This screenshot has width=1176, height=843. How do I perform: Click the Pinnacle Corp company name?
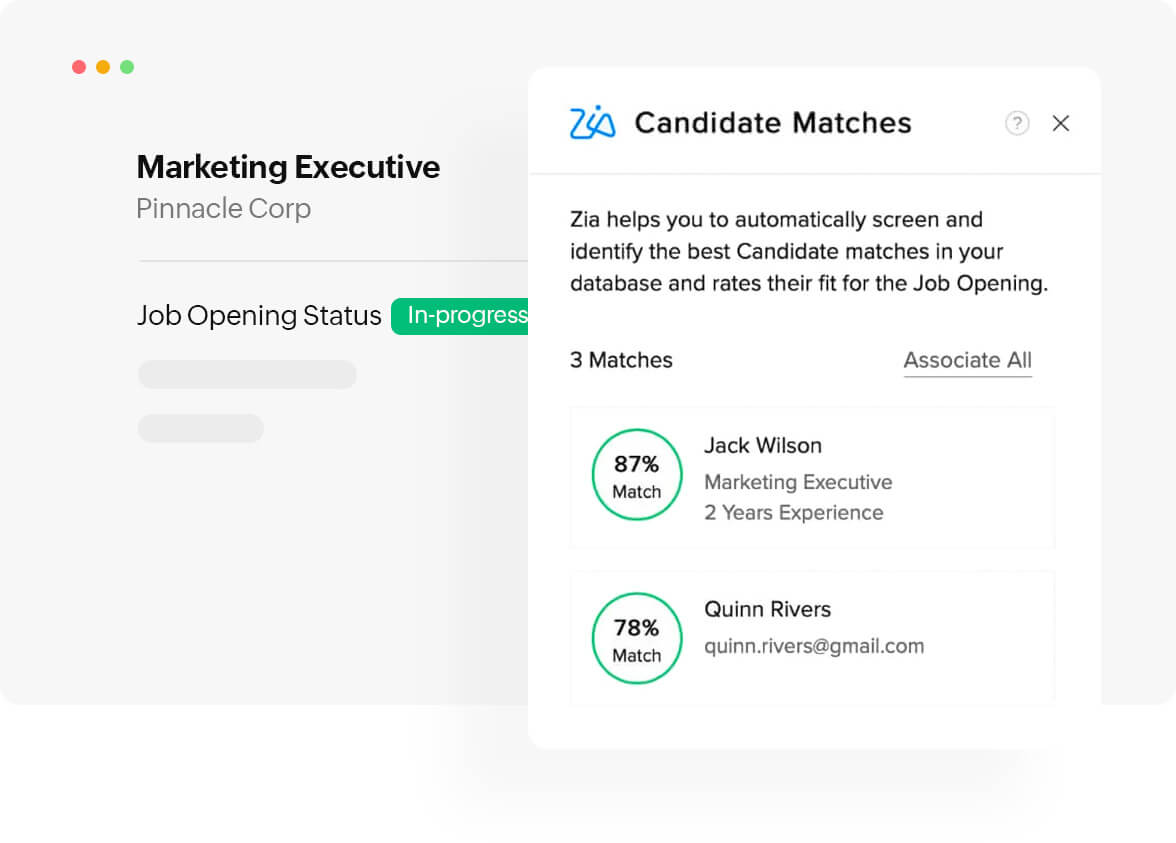click(x=223, y=208)
